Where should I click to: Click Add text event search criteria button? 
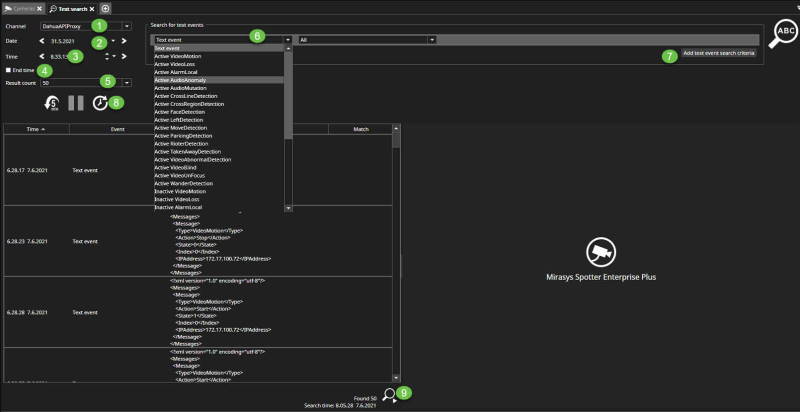click(x=718, y=52)
